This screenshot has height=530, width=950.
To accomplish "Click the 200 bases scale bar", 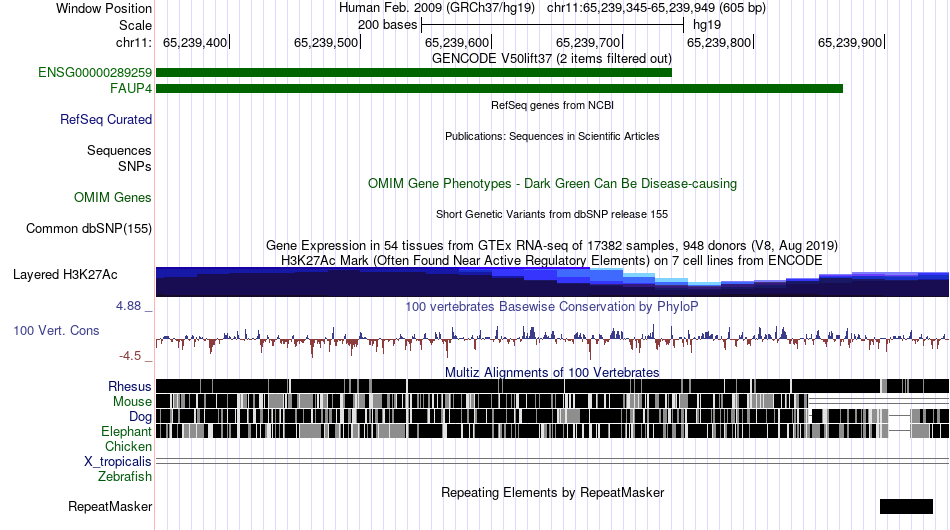I will coord(553,25).
